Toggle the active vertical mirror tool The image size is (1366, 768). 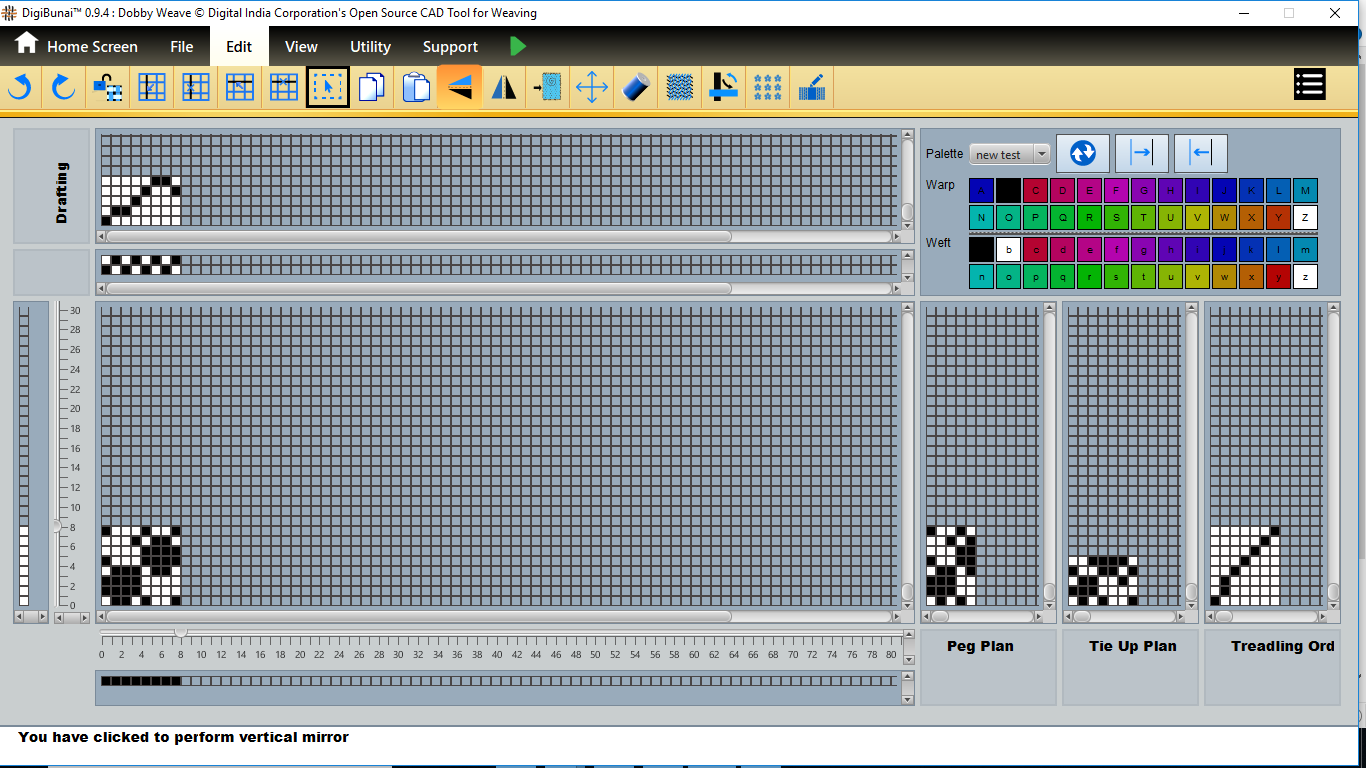pyautogui.click(x=459, y=88)
